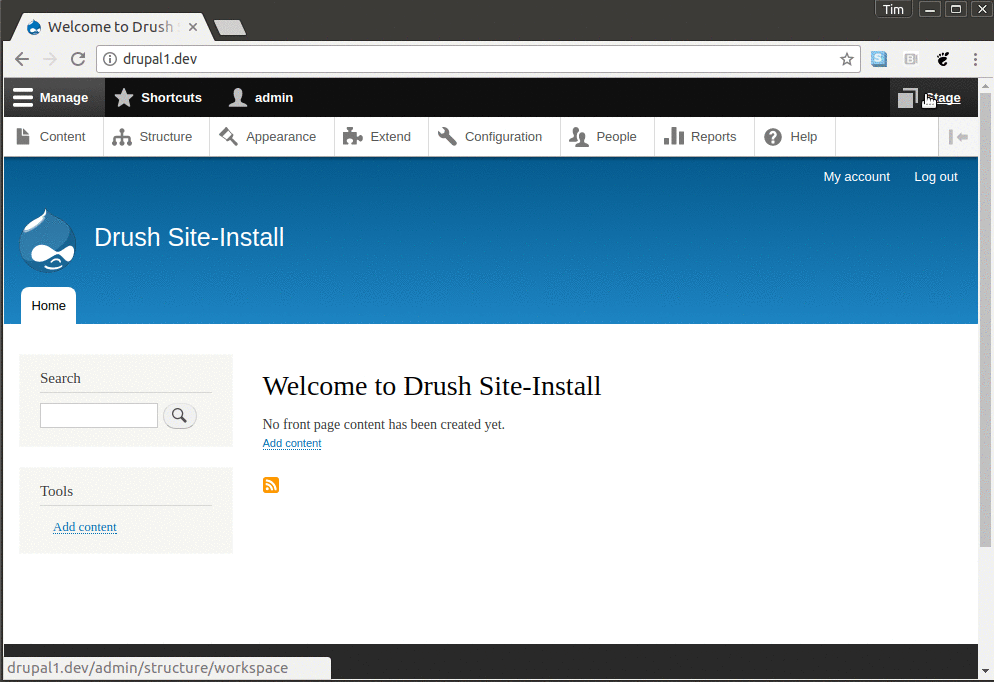Open Appearance via the paintbrush icon
This screenshot has width=994, height=682.
(230, 136)
